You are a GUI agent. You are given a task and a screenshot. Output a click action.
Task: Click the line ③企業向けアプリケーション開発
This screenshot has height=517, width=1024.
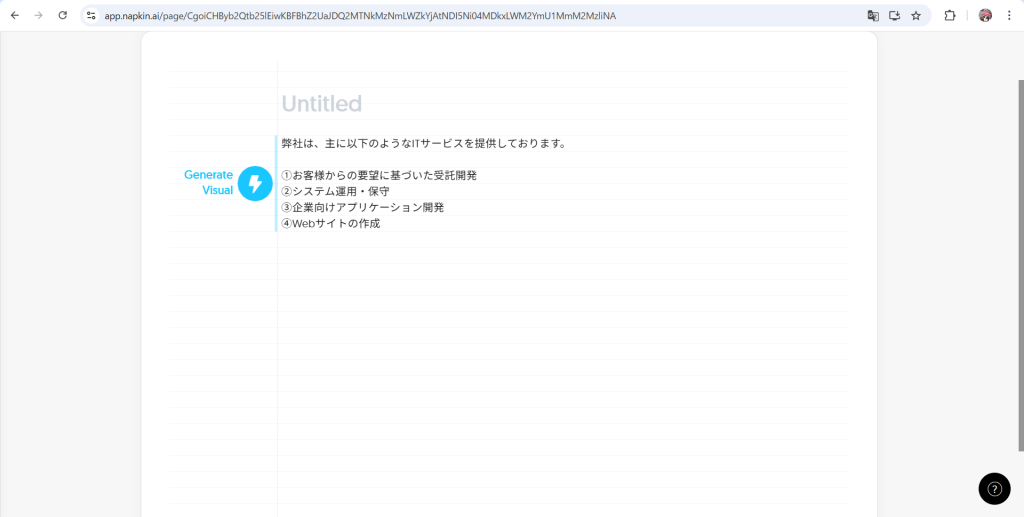coord(362,207)
